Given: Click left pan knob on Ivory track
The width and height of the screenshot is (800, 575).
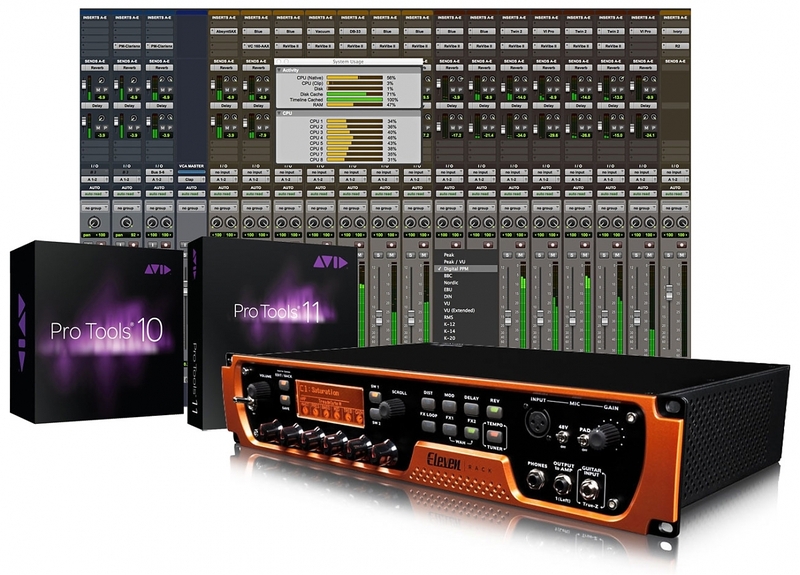Looking at the screenshot, I should [668, 222].
